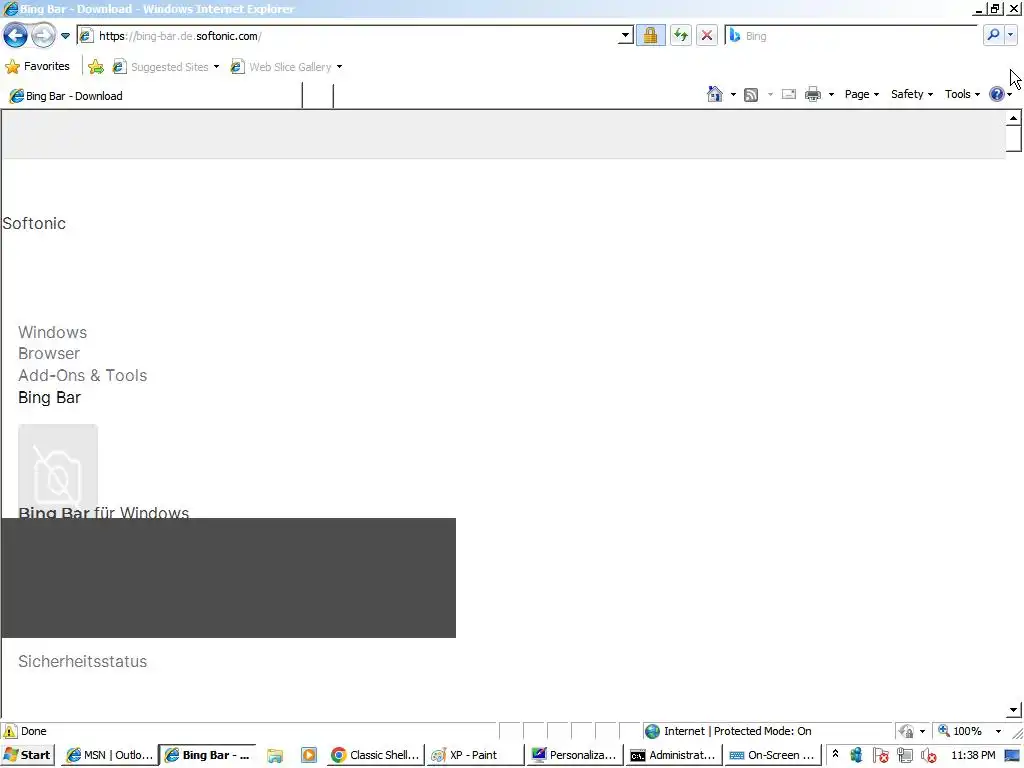The height and width of the screenshot is (768, 1024).
Task: Click the status bar warning icon
Action: pyautogui.click(x=10, y=731)
